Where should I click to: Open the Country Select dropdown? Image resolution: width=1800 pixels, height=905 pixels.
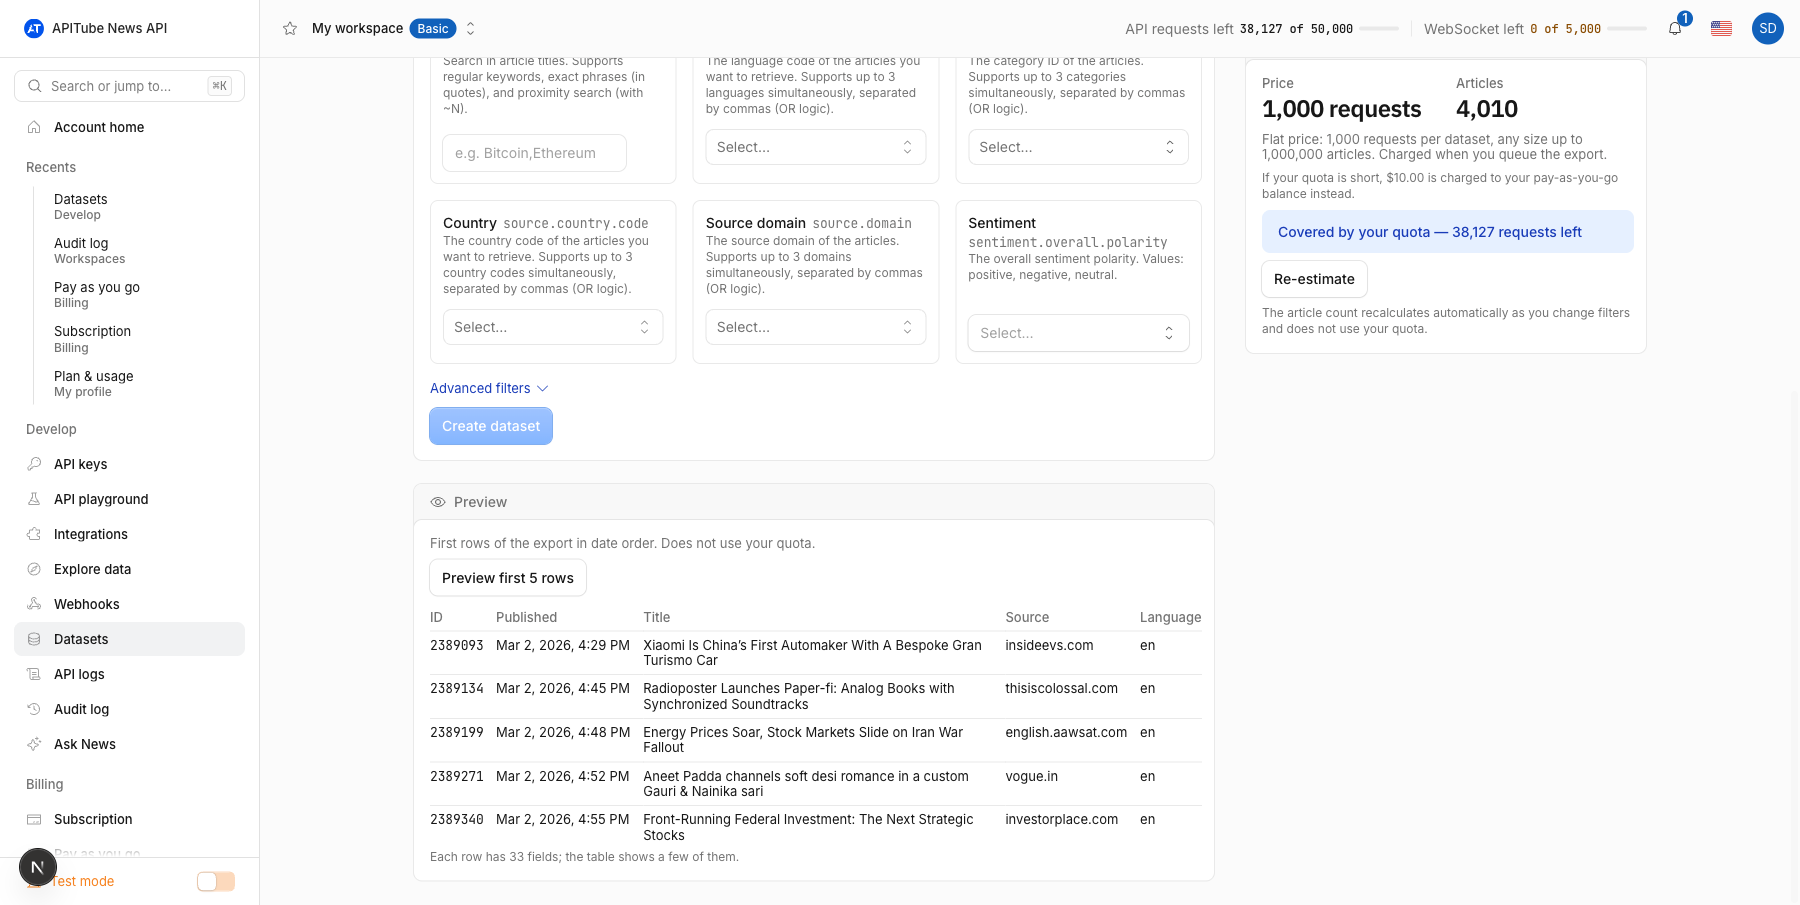(x=553, y=327)
